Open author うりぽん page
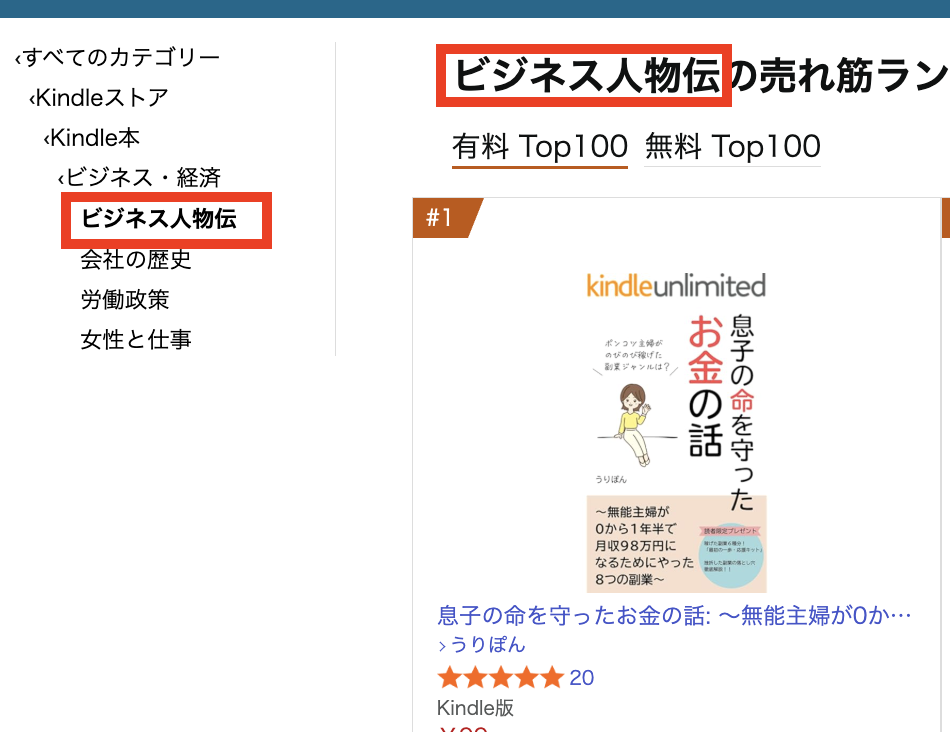 488,645
